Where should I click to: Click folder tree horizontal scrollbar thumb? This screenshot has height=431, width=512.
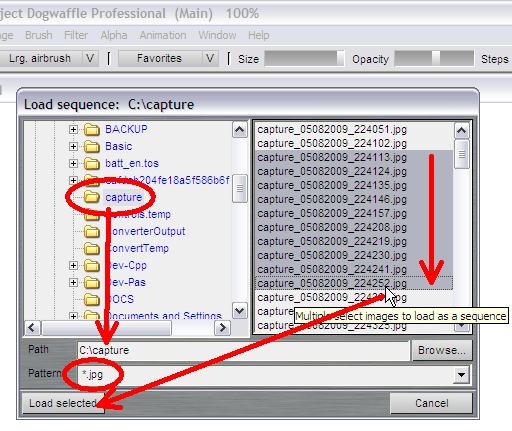106,328
